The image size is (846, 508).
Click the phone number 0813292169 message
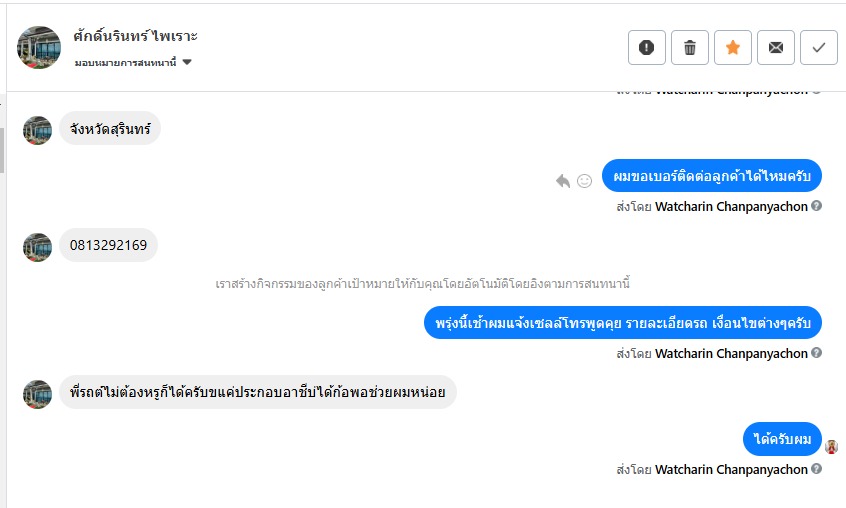tap(108, 246)
